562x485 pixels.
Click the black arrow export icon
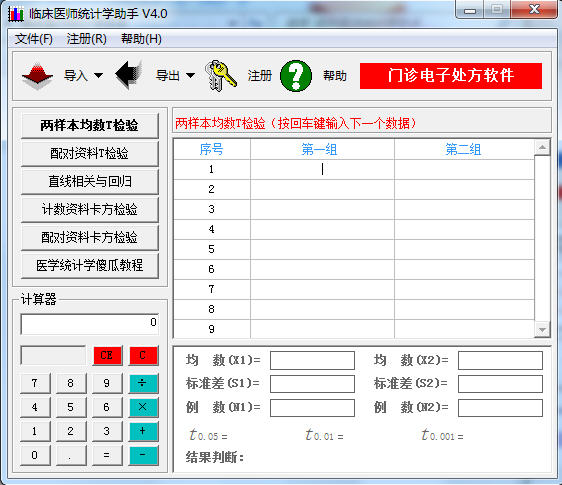[x=128, y=75]
